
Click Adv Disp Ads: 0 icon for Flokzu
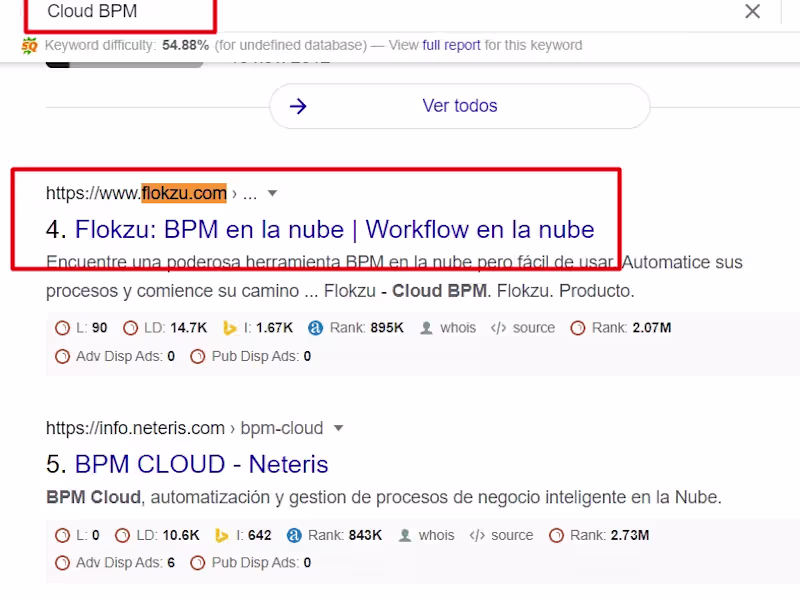pos(62,356)
